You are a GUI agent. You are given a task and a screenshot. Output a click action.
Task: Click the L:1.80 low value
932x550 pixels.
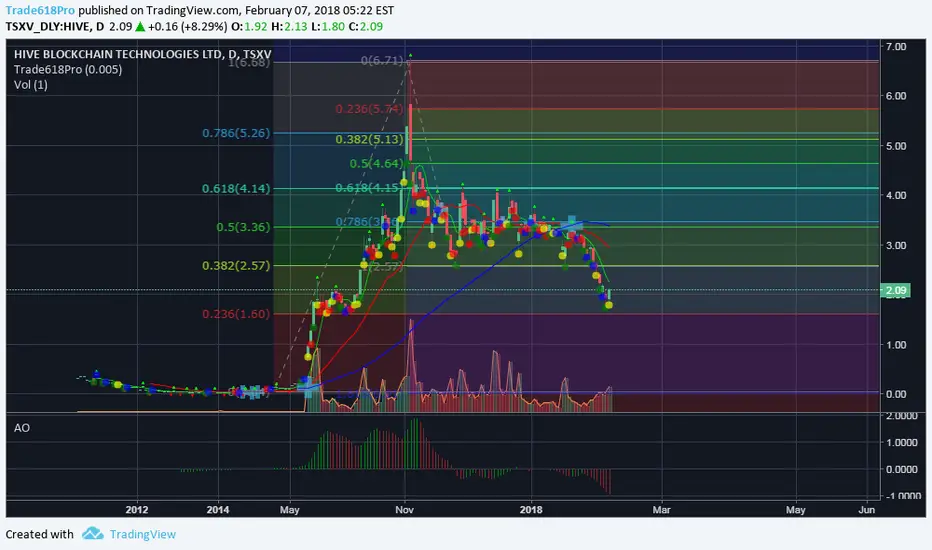(328, 26)
